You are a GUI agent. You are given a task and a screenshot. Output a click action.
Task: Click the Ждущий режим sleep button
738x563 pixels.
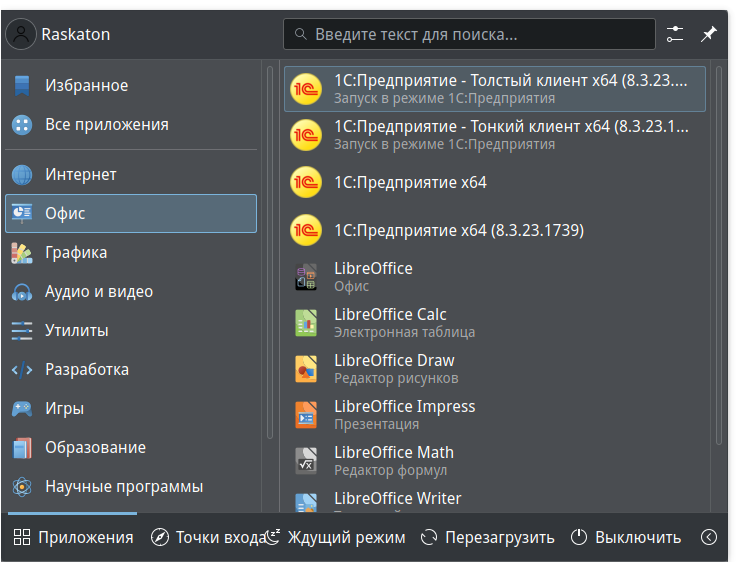(336, 537)
